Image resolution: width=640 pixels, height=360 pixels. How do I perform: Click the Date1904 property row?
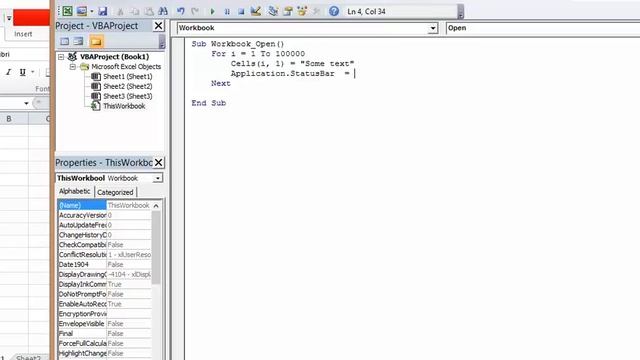104,264
